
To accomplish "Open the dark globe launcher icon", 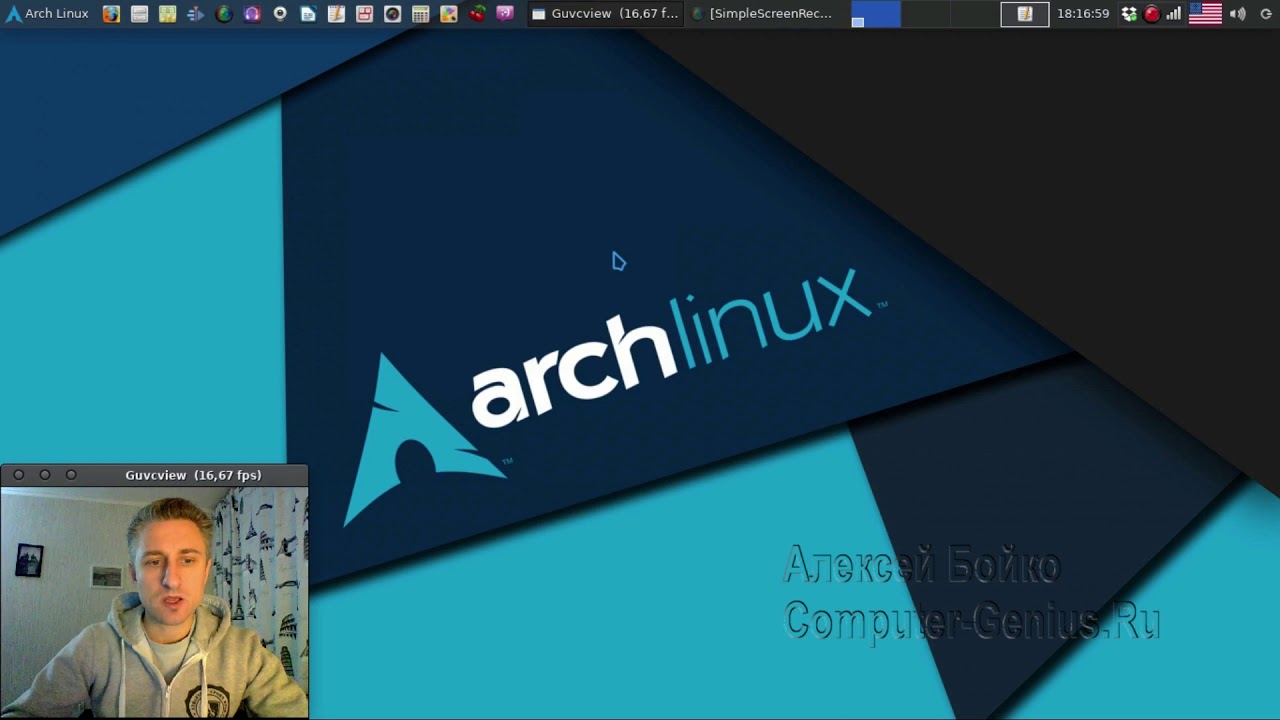I will pyautogui.click(x=223, y=14).
